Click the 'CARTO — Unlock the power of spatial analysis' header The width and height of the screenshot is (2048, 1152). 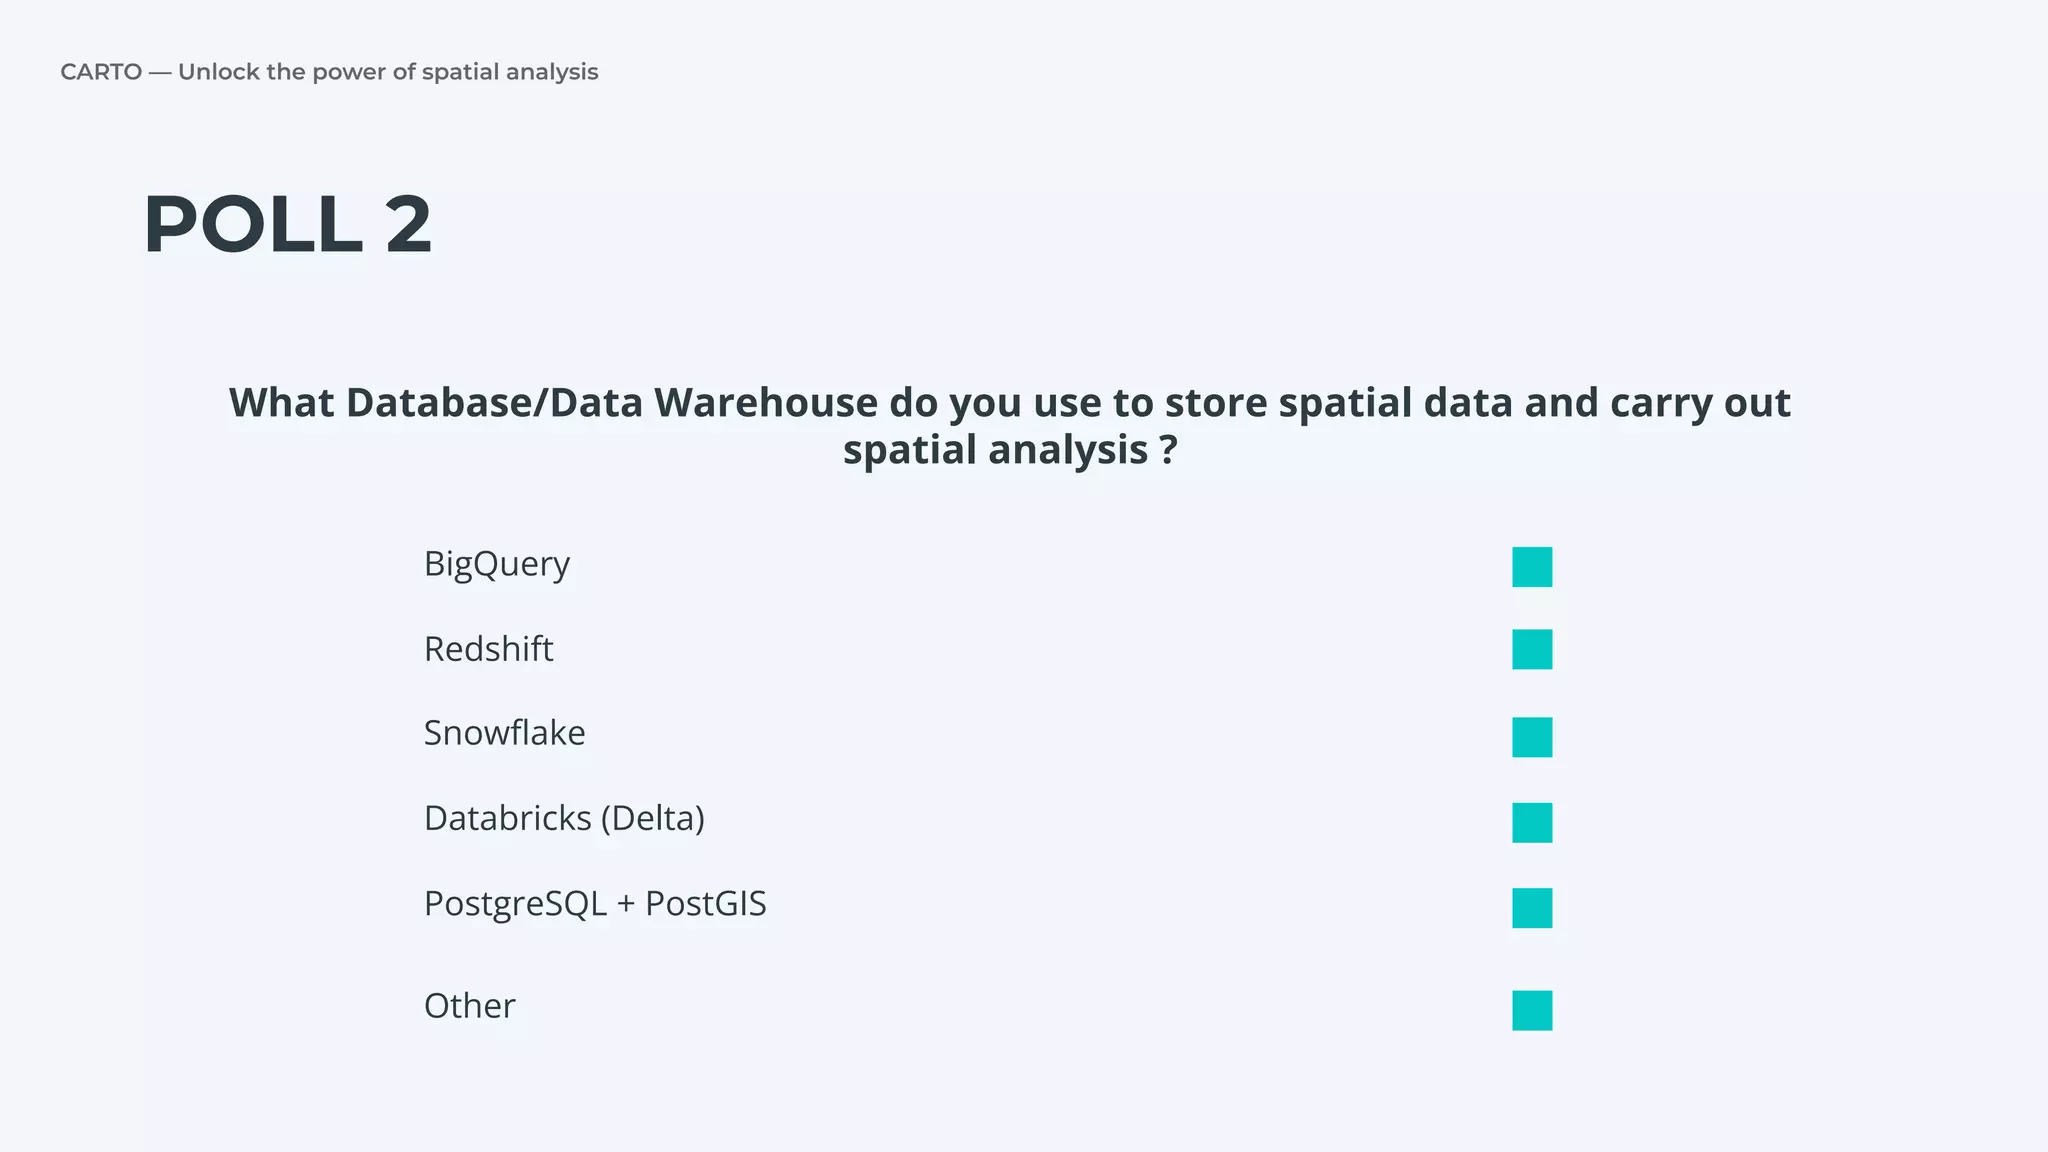[329, 72]
